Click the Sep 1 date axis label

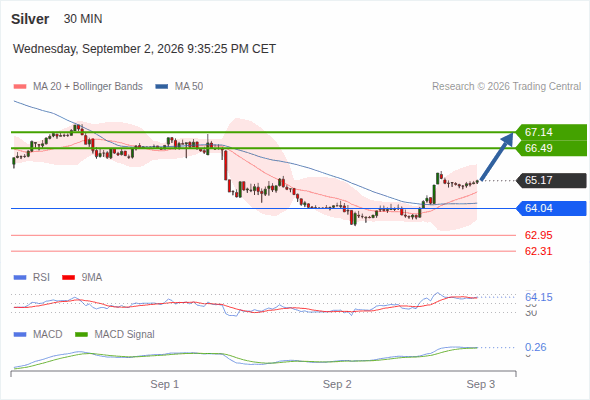(164, 385)
